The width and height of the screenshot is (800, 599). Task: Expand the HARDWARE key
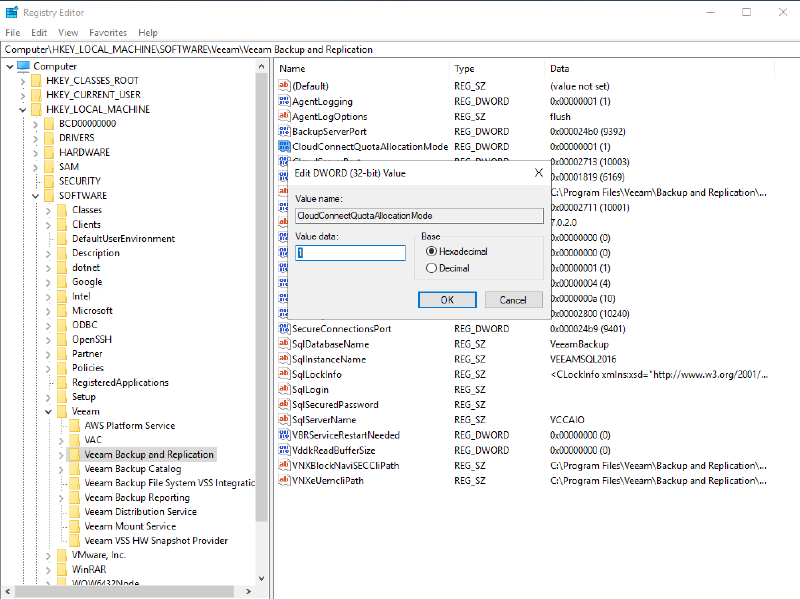35,153
